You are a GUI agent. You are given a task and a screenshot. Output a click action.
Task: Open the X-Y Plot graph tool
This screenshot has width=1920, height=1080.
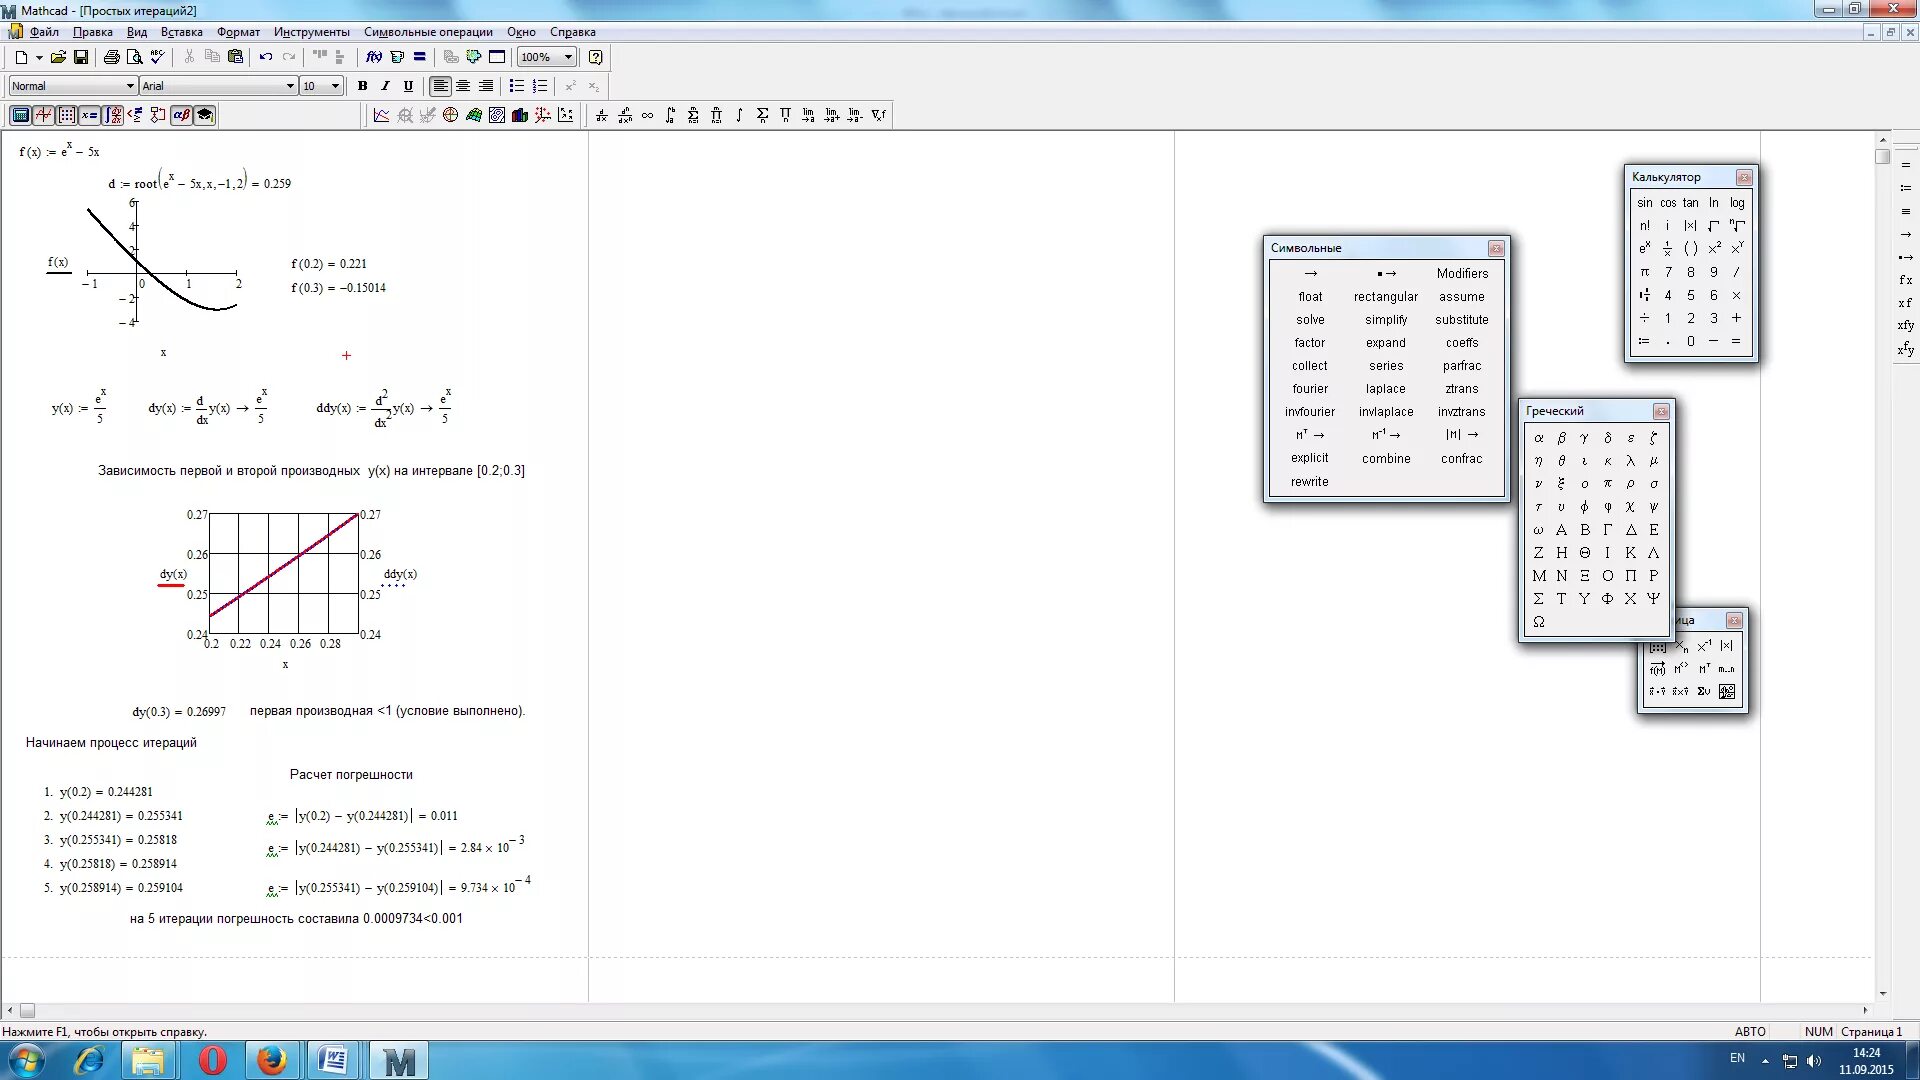click(381, 115)
